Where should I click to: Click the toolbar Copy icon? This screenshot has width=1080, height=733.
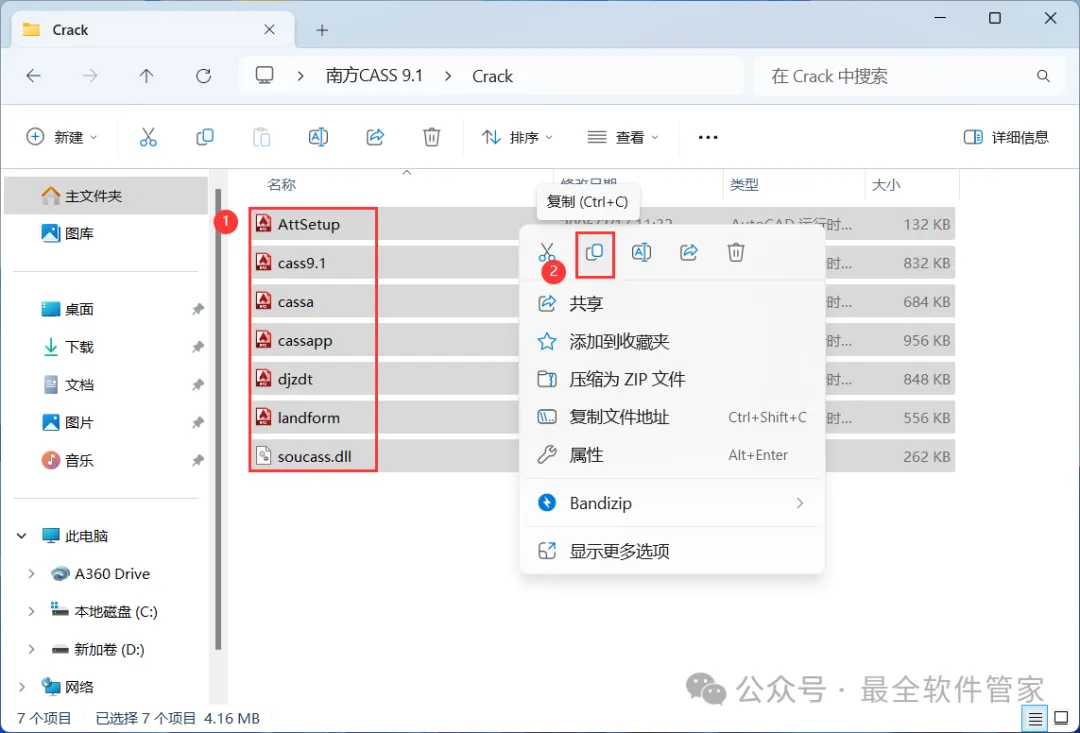[x=205, y=137]
